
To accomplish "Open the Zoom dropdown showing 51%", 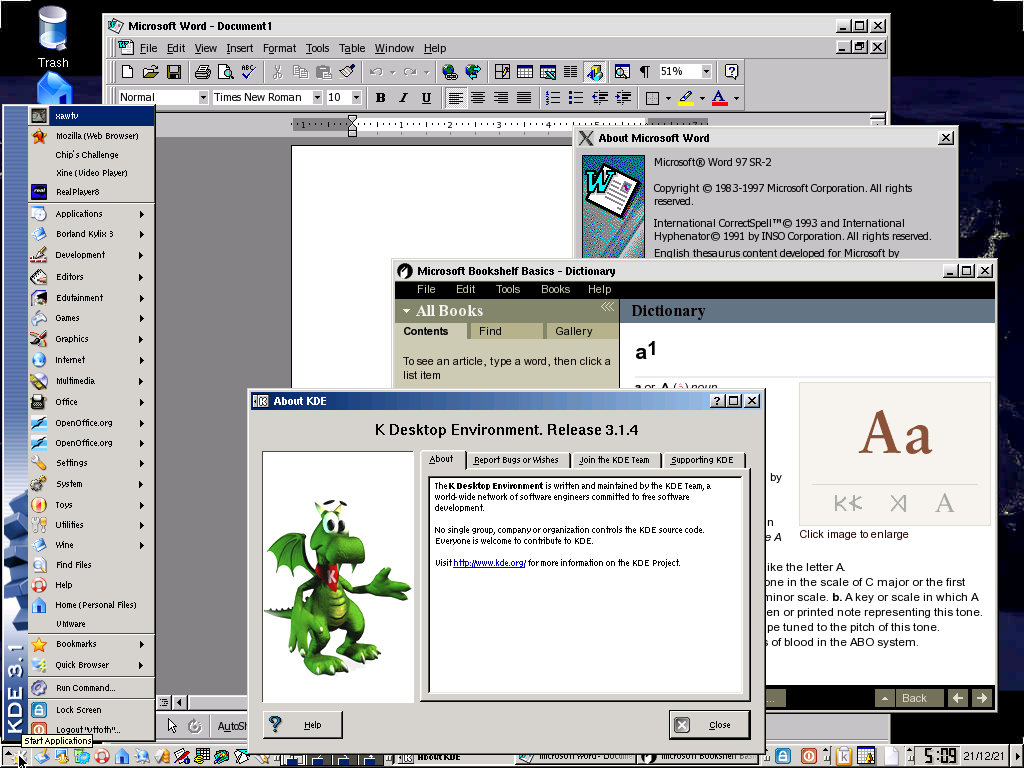I will coord(706,71).
